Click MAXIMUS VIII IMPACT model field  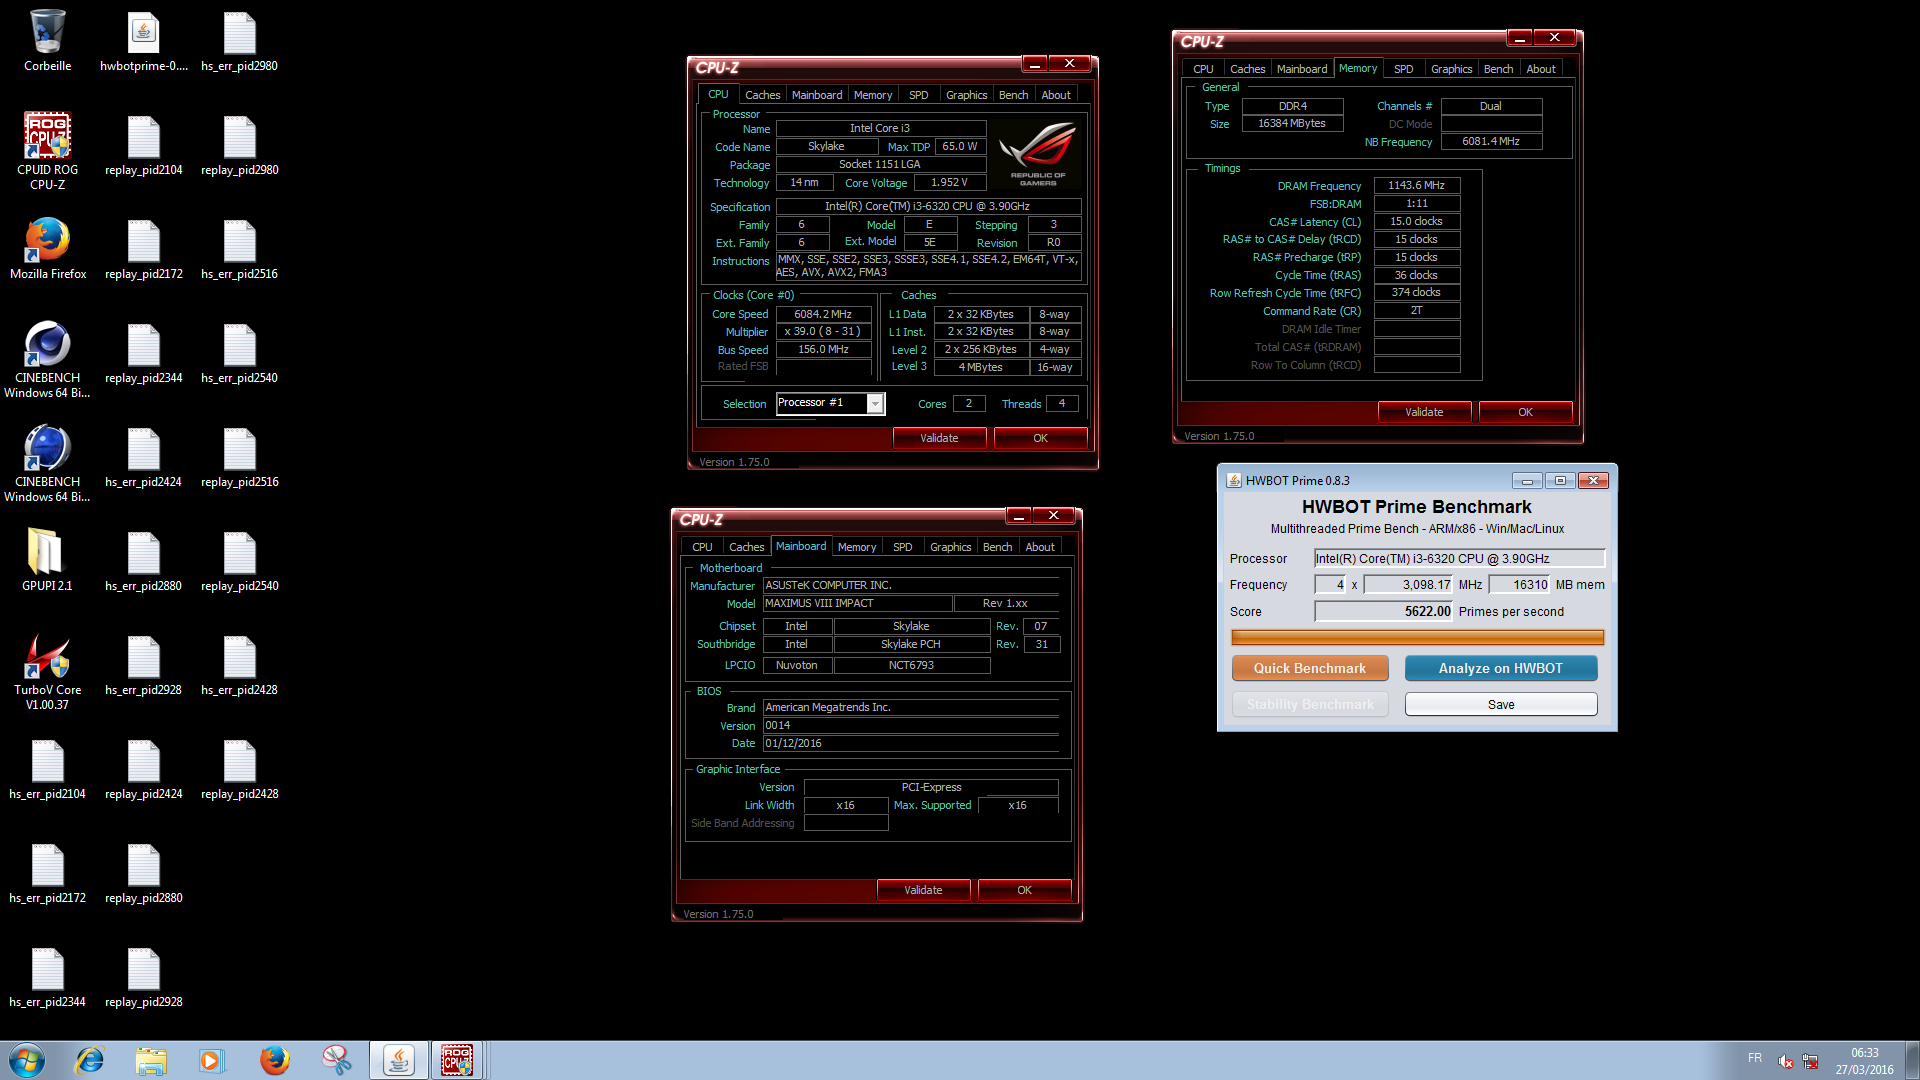pyautogui.click(x=857, y=603)
